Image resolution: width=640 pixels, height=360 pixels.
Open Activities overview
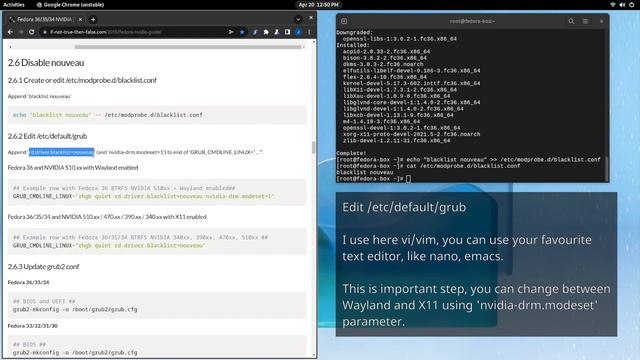coord(14,4)
